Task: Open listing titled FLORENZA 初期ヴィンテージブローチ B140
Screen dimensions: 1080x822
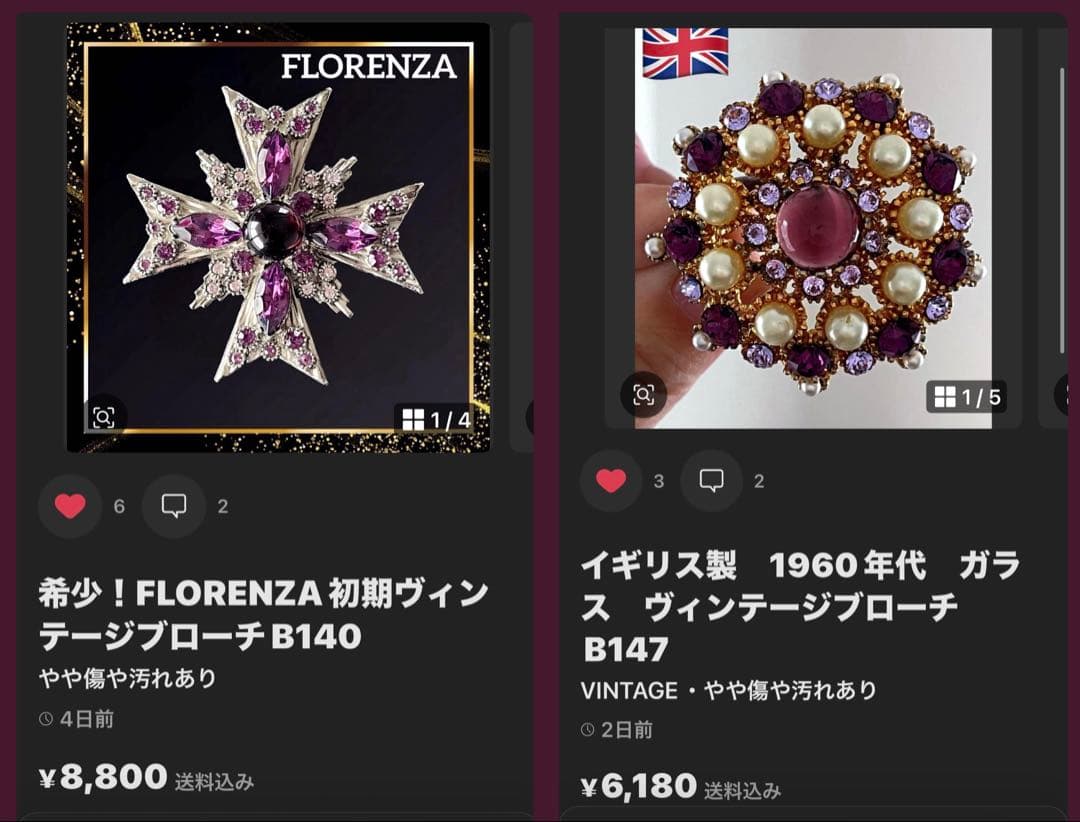Action: (x=263, y=614)
